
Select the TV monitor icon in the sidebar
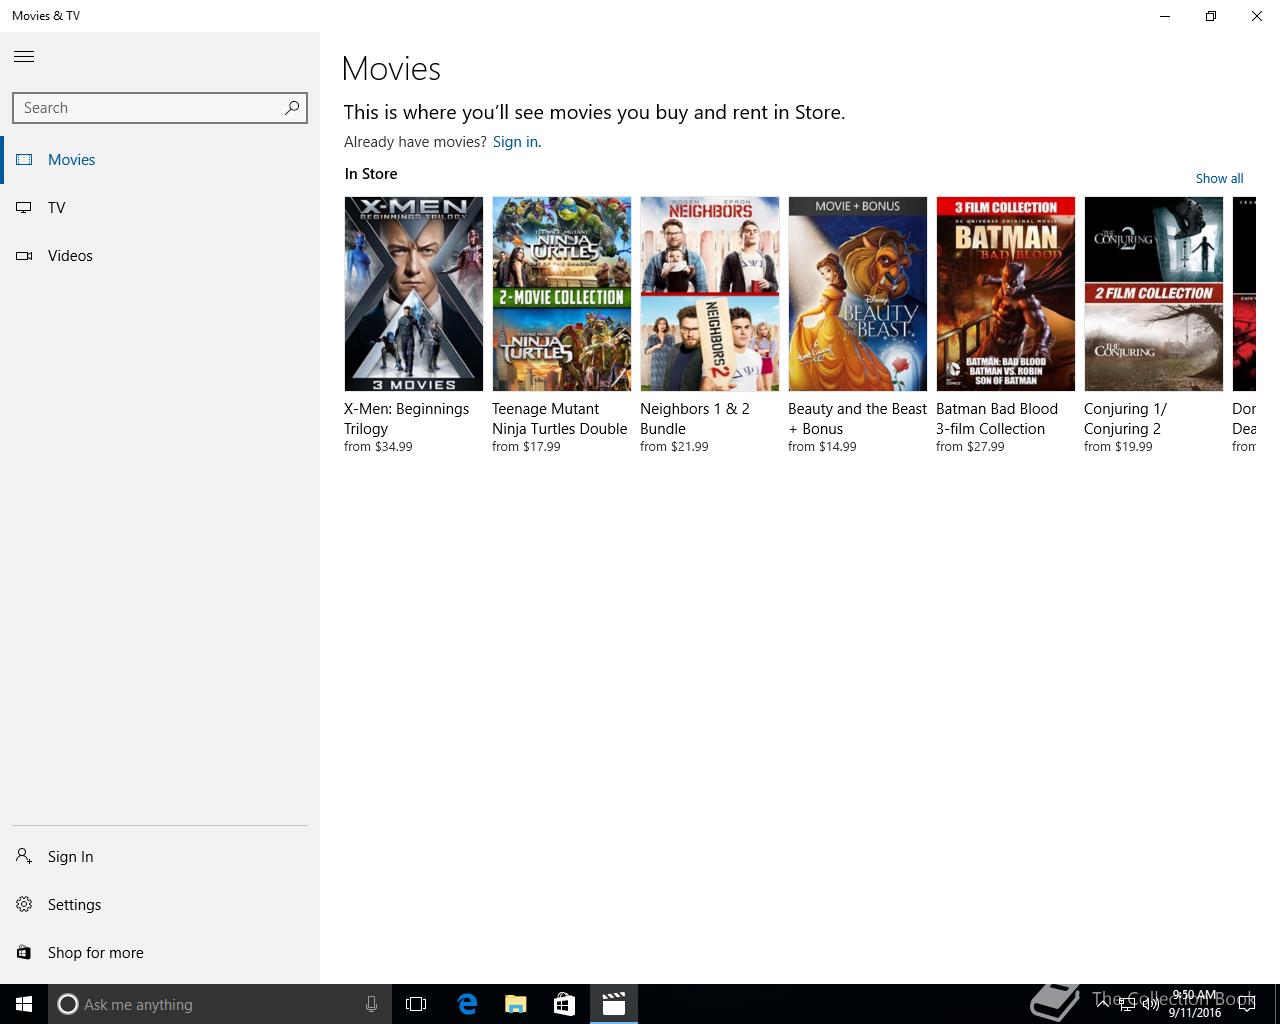click(x=24, y=208)
